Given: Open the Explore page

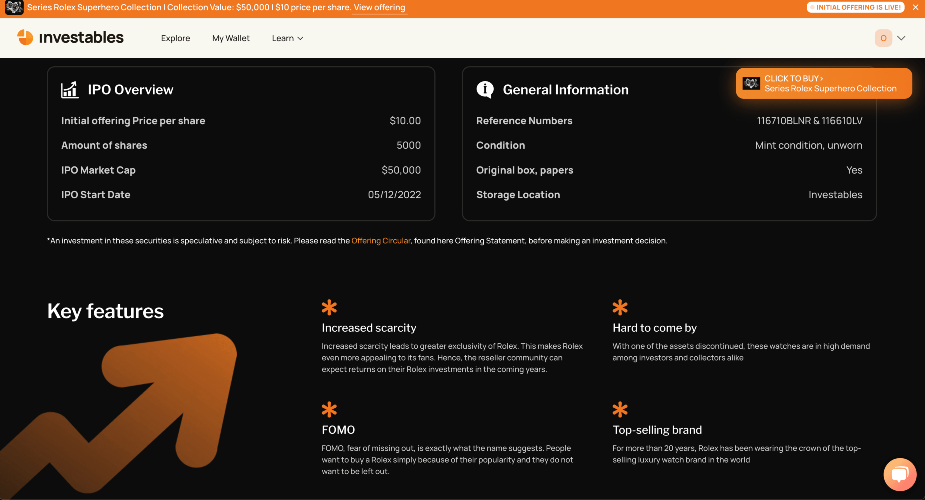Looking at the screenshot, I should pyautogui.click(x=176, y=38).
